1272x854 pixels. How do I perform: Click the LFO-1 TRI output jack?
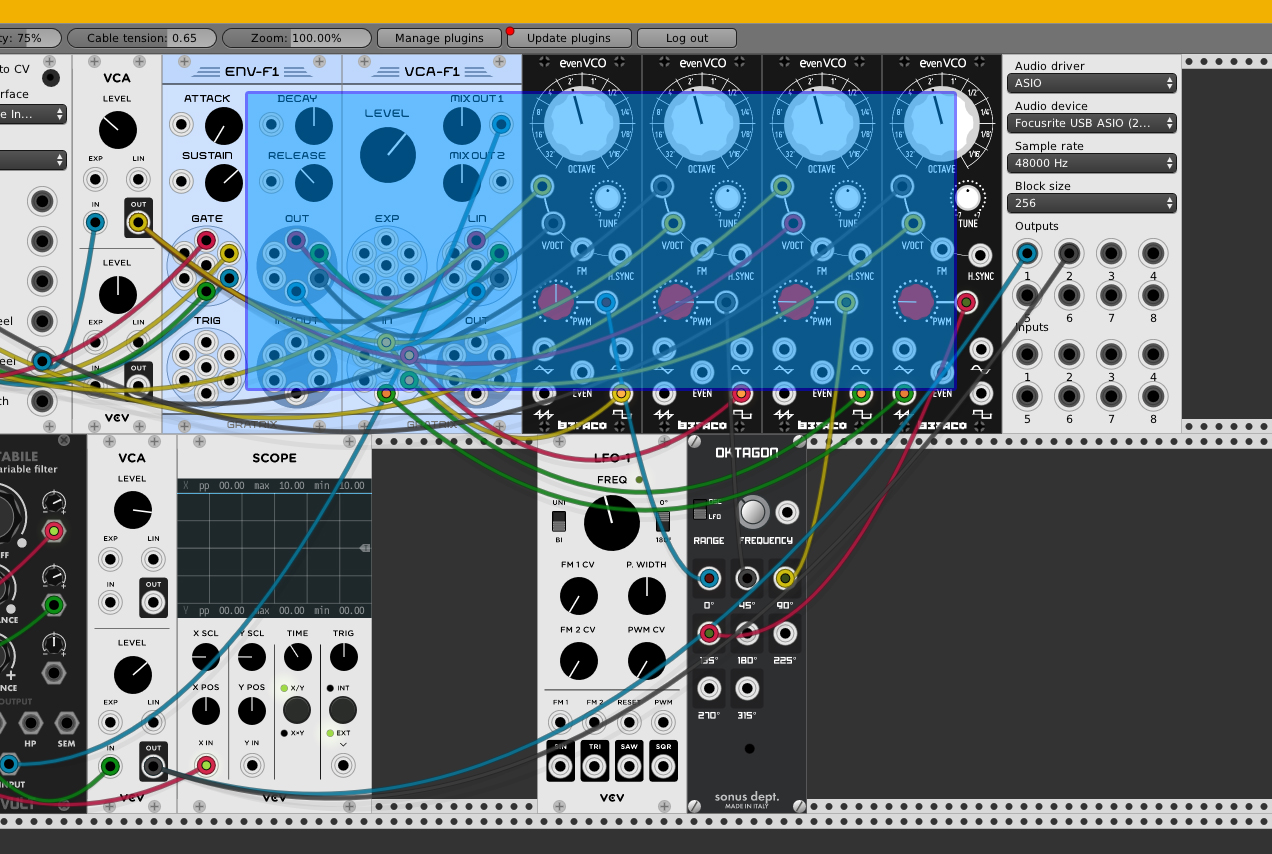tap(595, 767)
